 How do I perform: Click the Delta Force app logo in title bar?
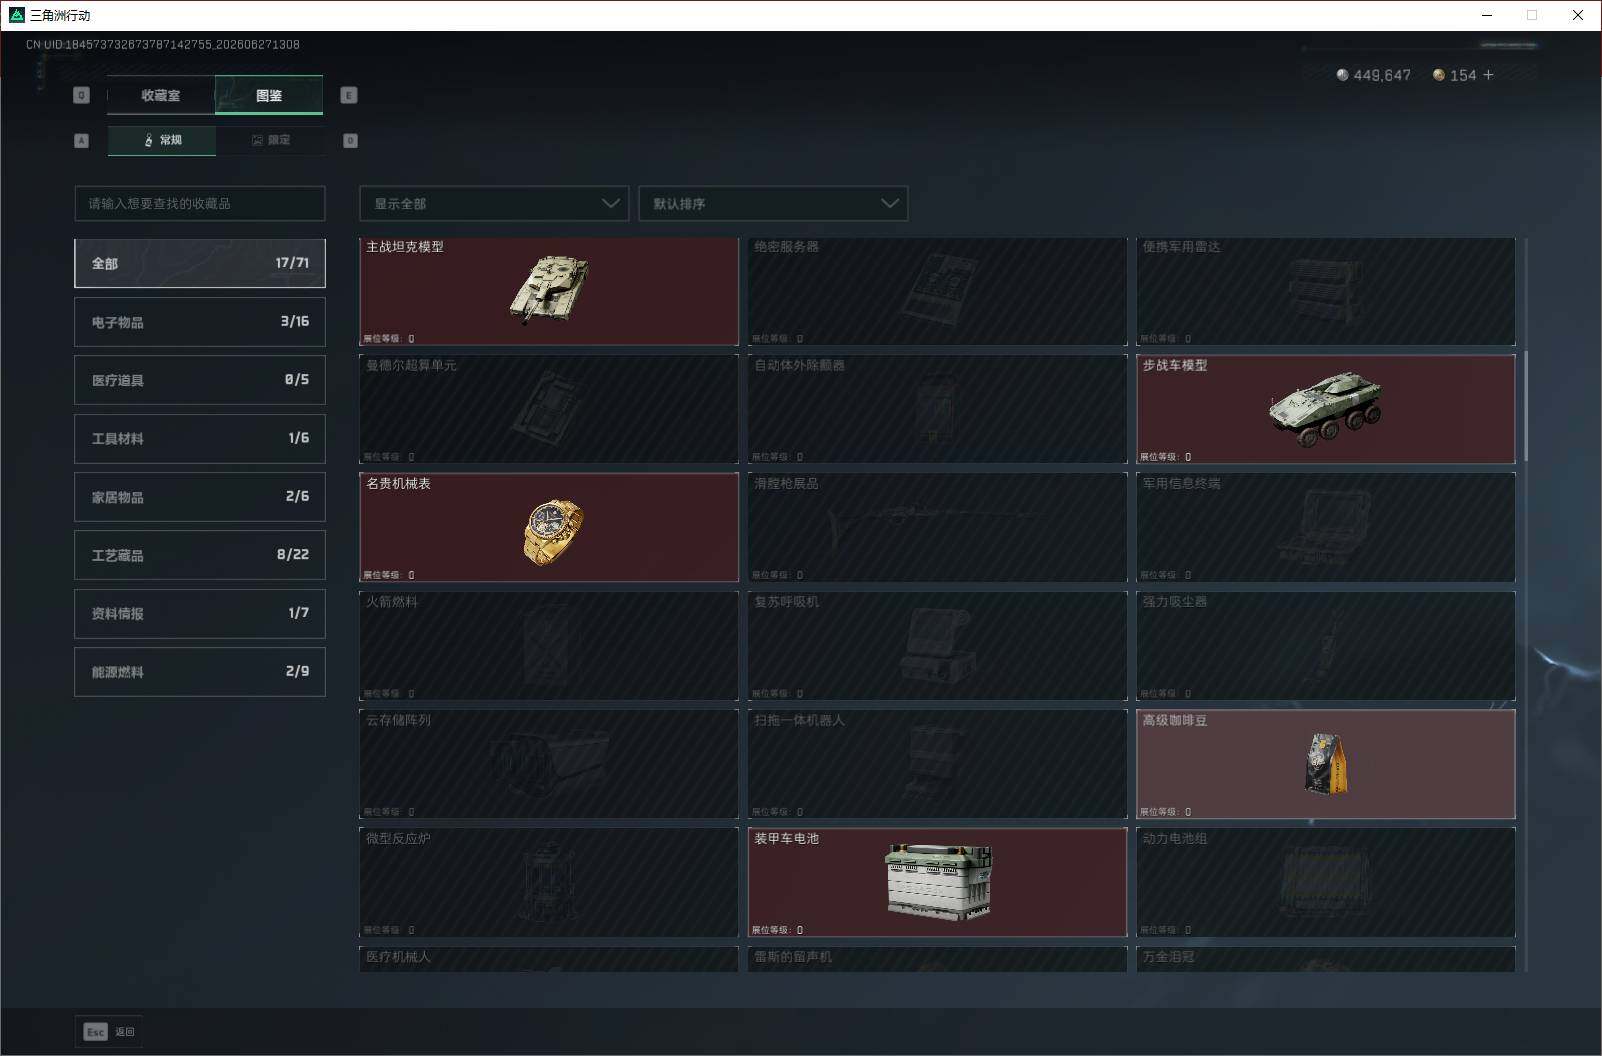pyautogui.click(x=16, y=15)
